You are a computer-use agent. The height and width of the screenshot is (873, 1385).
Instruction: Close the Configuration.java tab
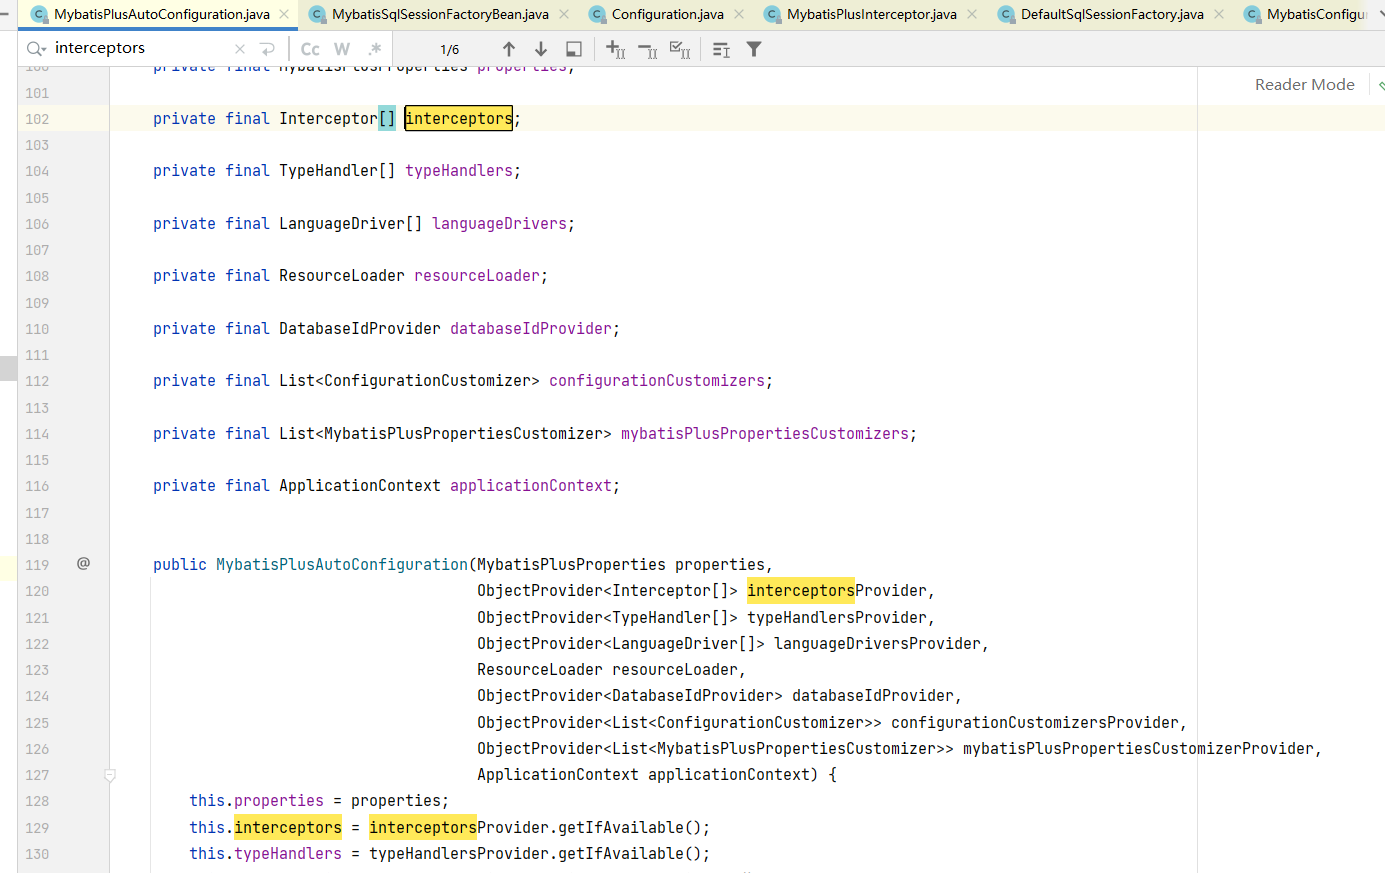coord(739,14)
